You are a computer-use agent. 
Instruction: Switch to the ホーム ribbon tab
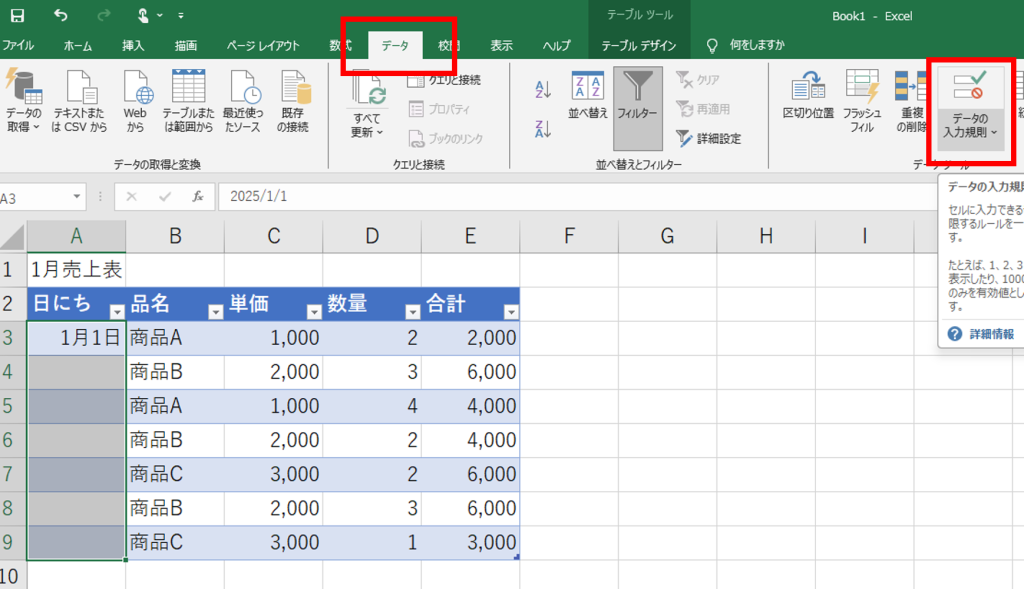78,46
